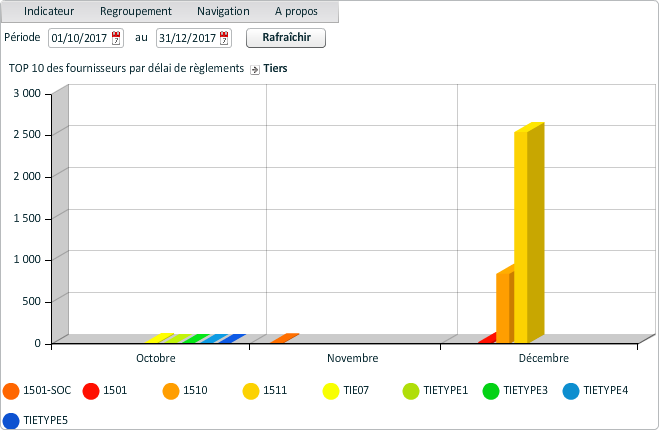Click the TIE07 yellow legend dot

pos(331,391)
